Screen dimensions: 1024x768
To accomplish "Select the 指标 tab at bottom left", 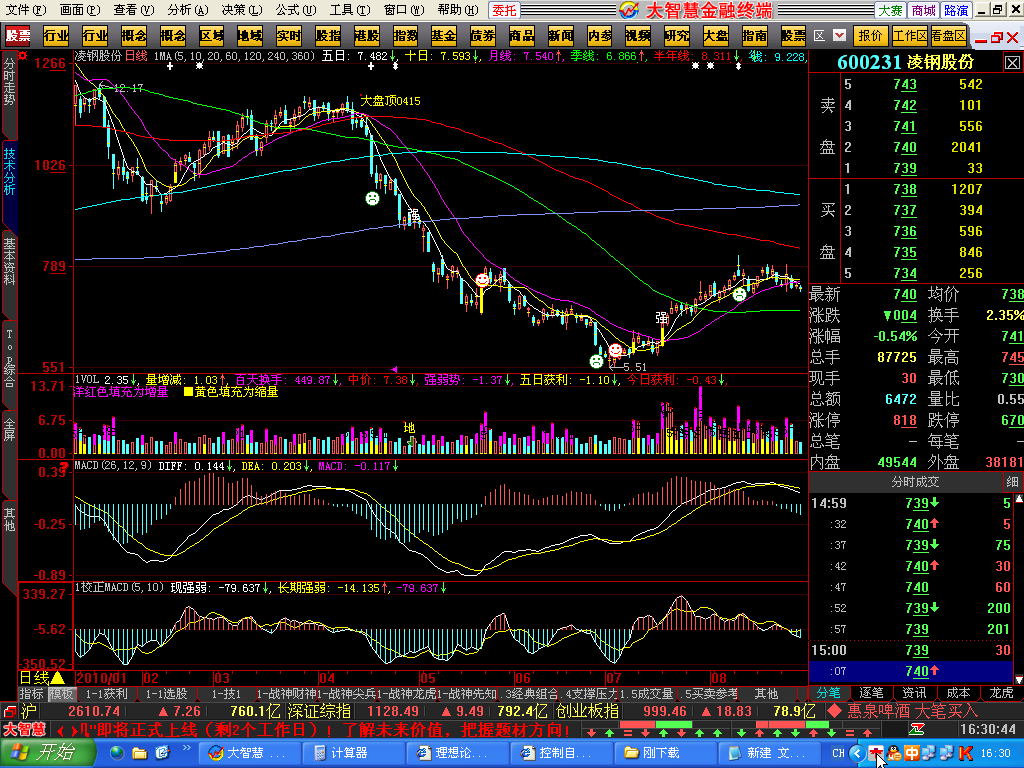I will pyautogui.click(x=31, y=694).
